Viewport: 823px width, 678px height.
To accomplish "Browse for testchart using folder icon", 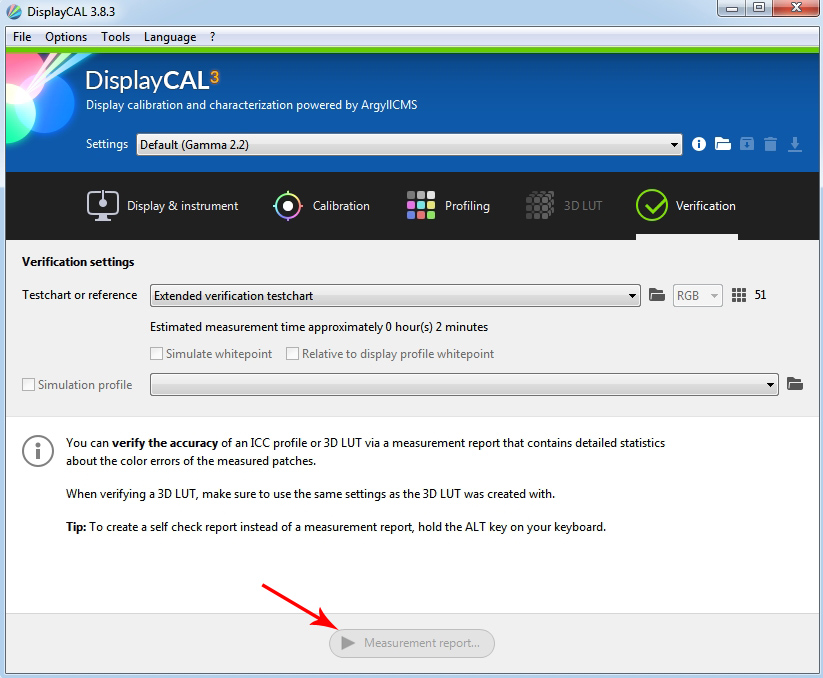I will (x=657, y=295).
